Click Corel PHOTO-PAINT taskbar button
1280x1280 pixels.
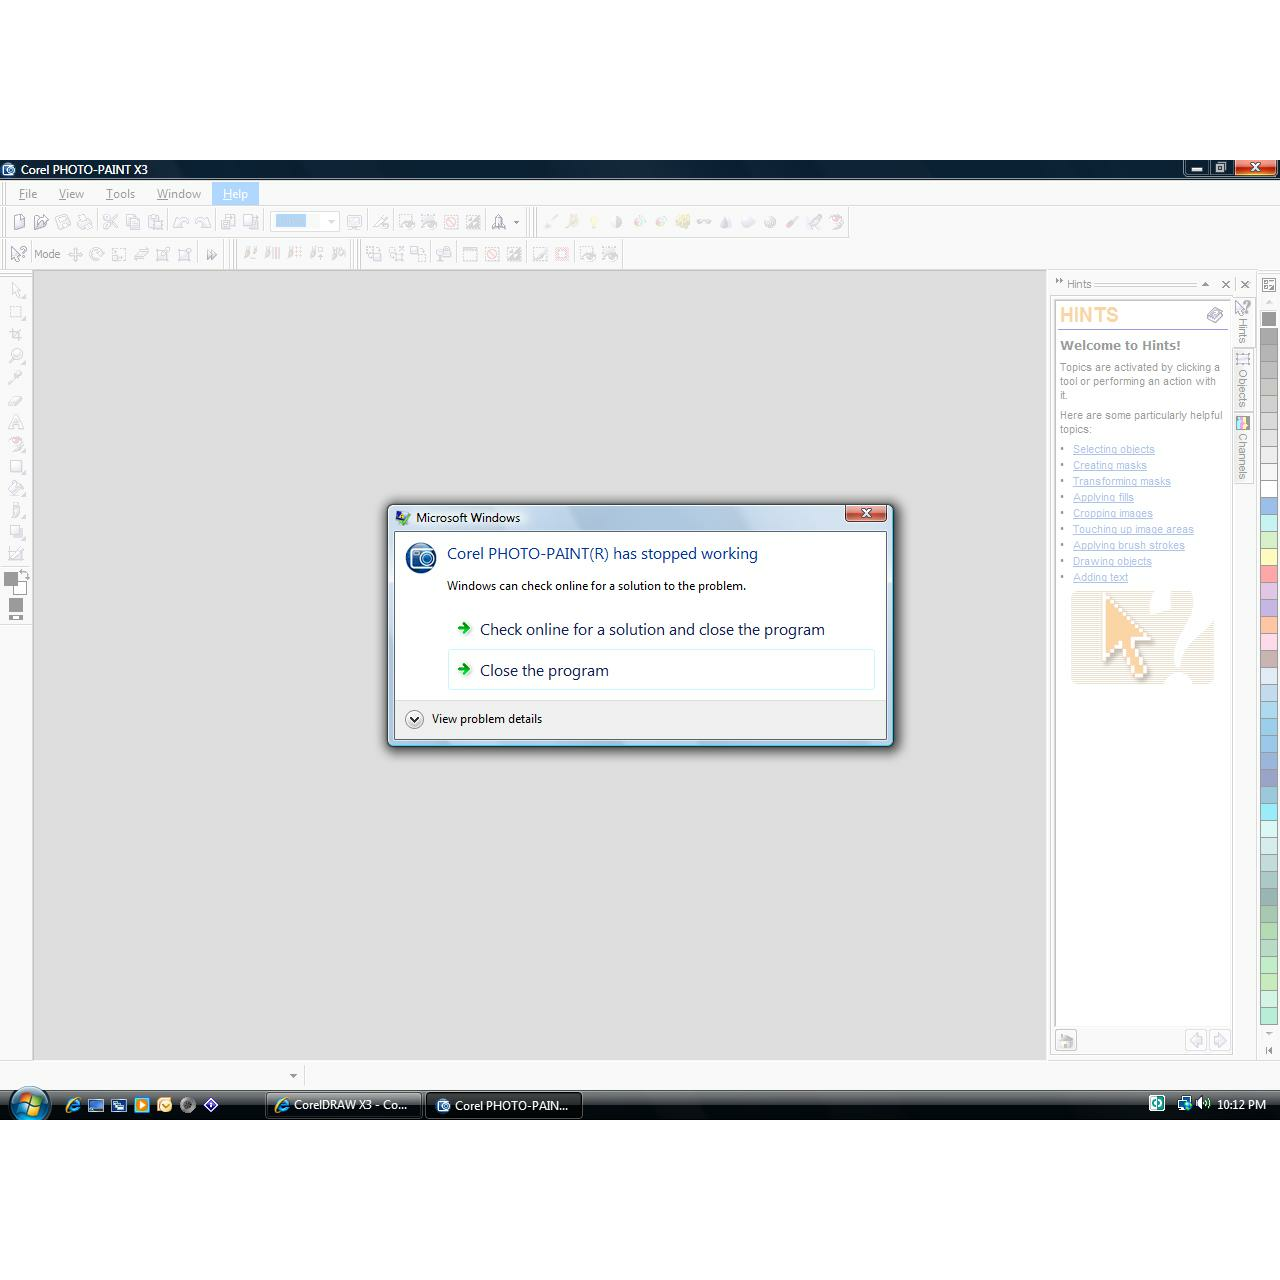coord(504,1105)
